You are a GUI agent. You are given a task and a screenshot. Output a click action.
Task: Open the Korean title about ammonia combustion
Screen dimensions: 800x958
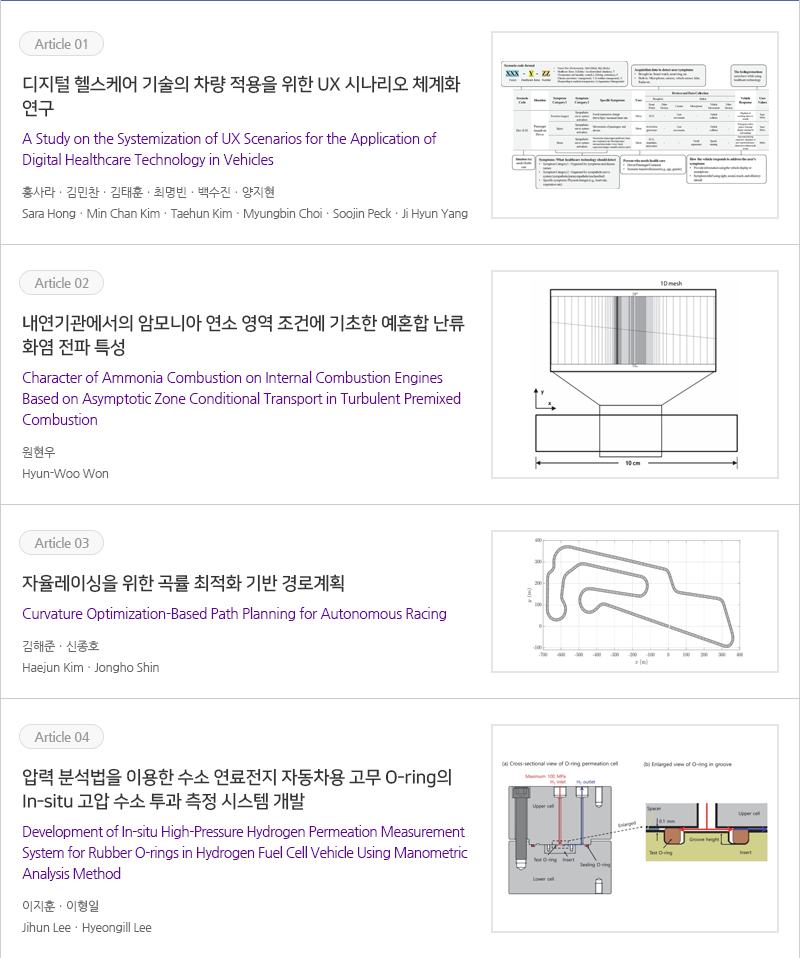click(243, 335)
